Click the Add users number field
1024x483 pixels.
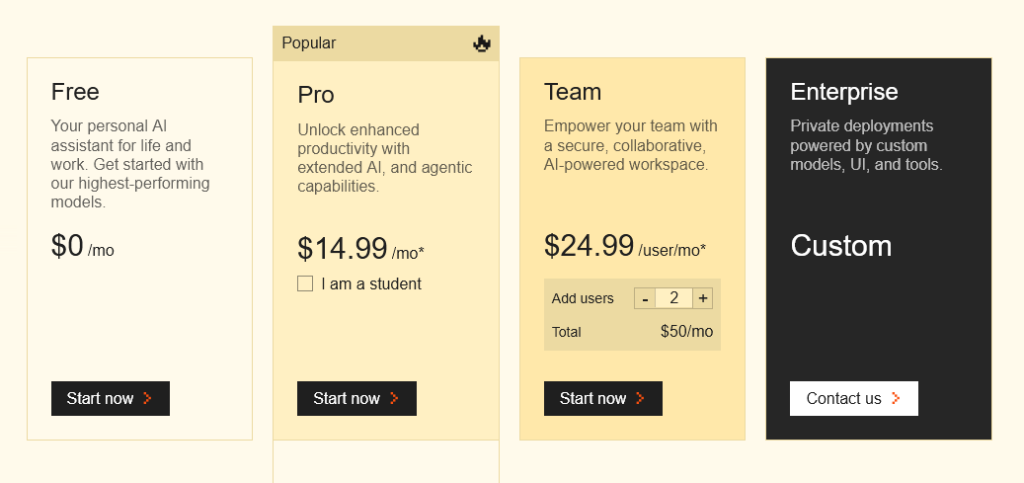coord(674,299)
